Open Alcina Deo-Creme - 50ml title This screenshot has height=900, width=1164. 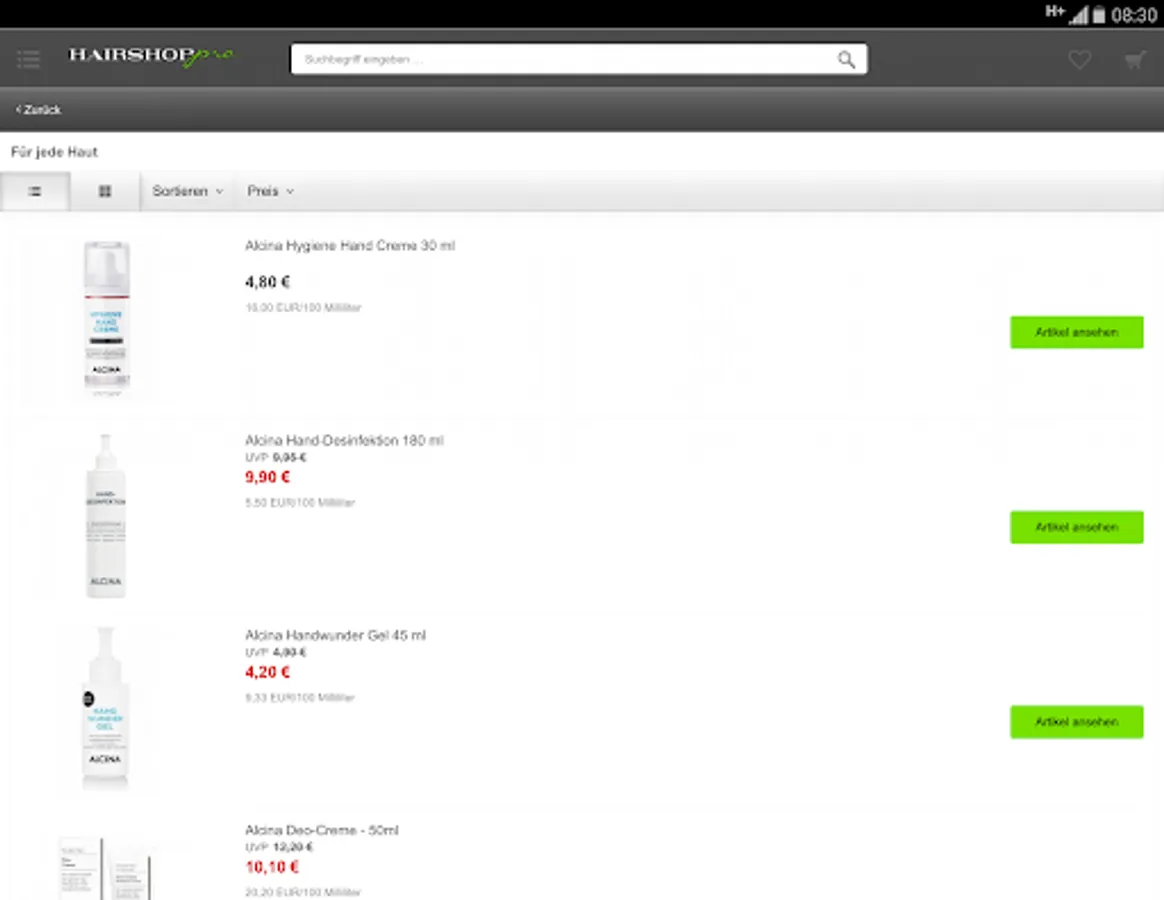[322, 830]
